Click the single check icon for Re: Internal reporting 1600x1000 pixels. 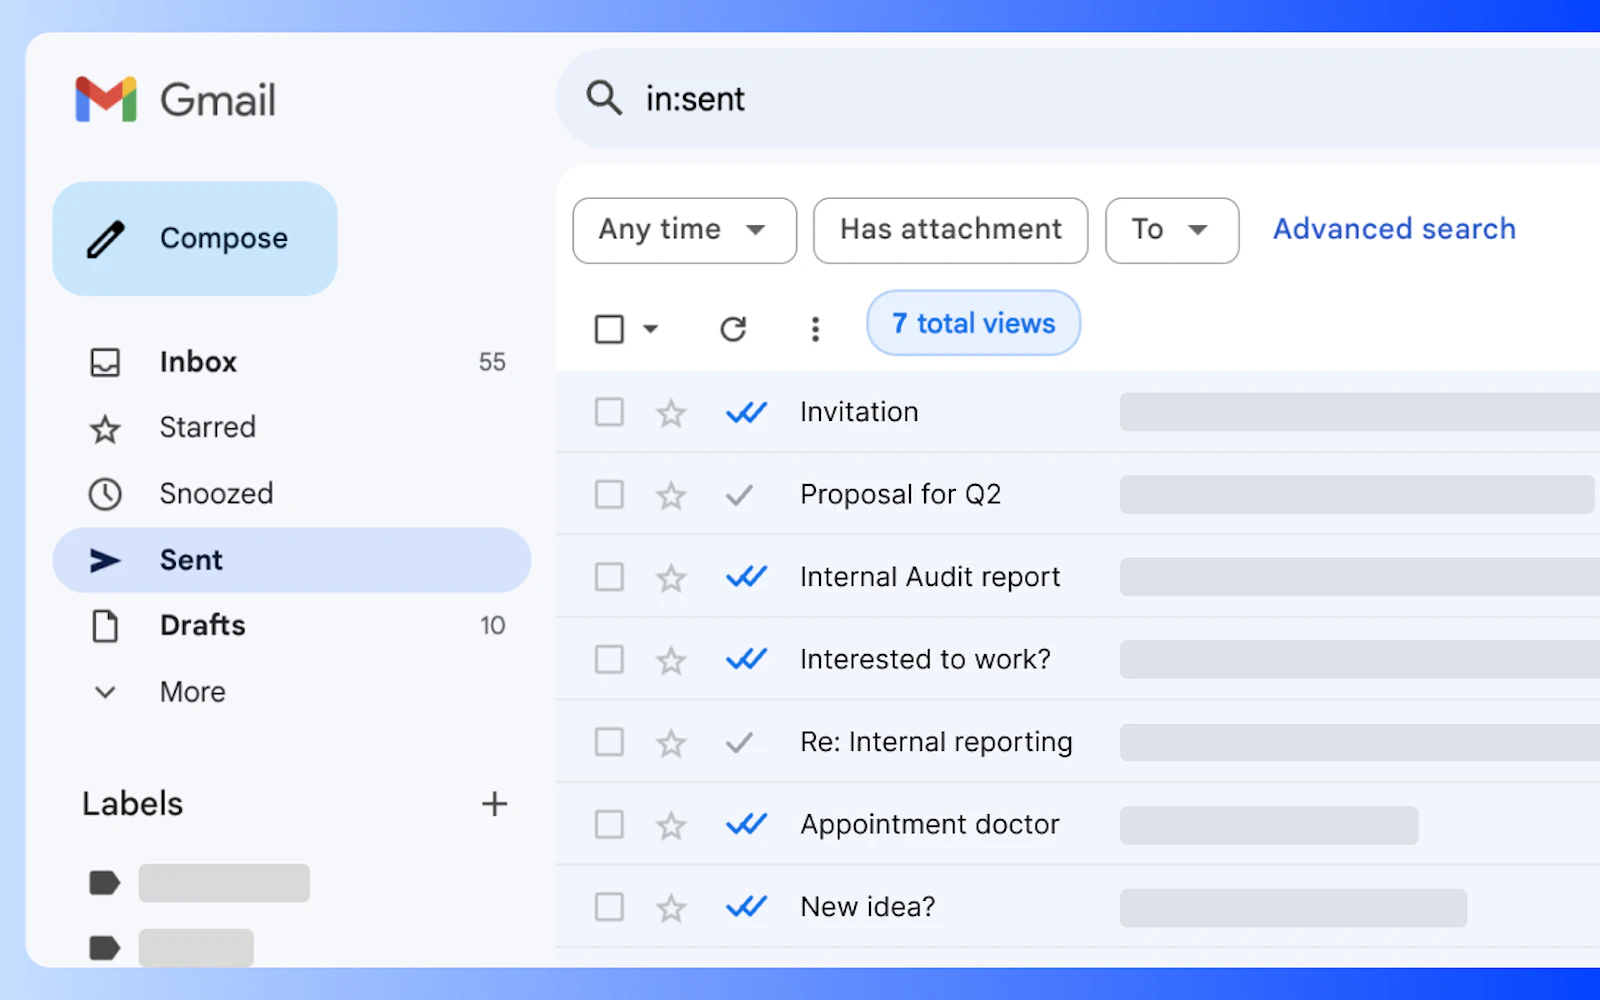[x=739, y=742]
